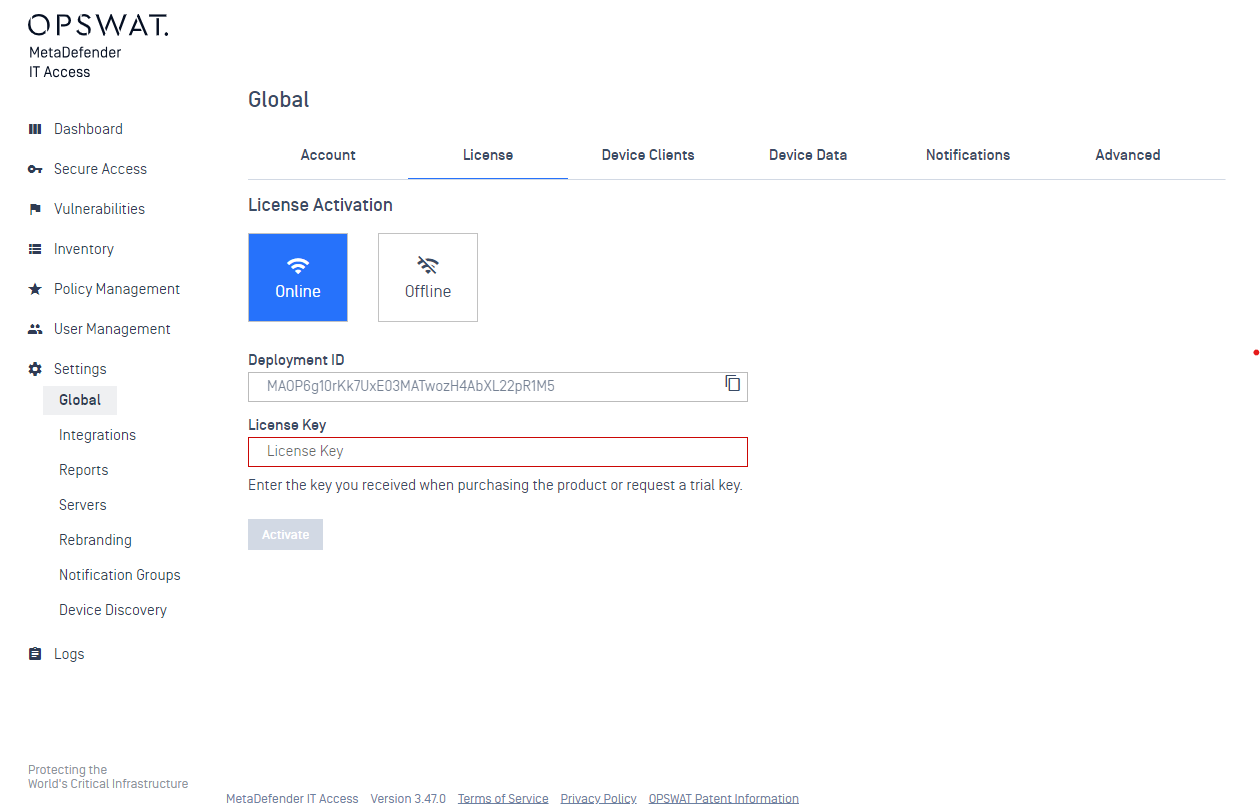Click the License Activation heading
Screen dimensions: 1260x805
[x=320, y=205]
